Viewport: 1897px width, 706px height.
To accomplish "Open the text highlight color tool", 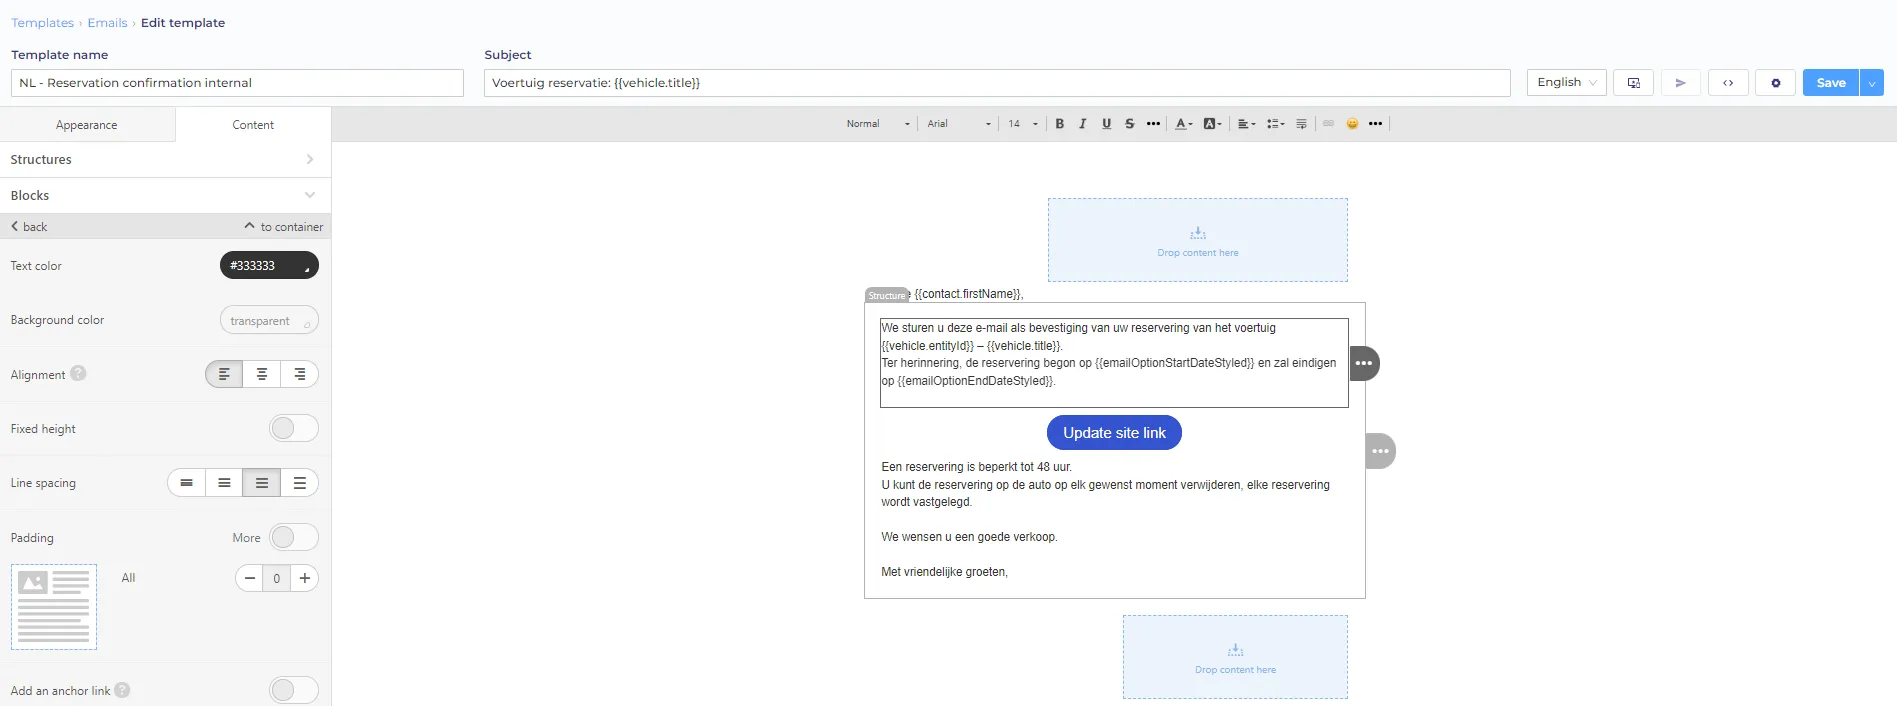I will [x=1212, y=124].
